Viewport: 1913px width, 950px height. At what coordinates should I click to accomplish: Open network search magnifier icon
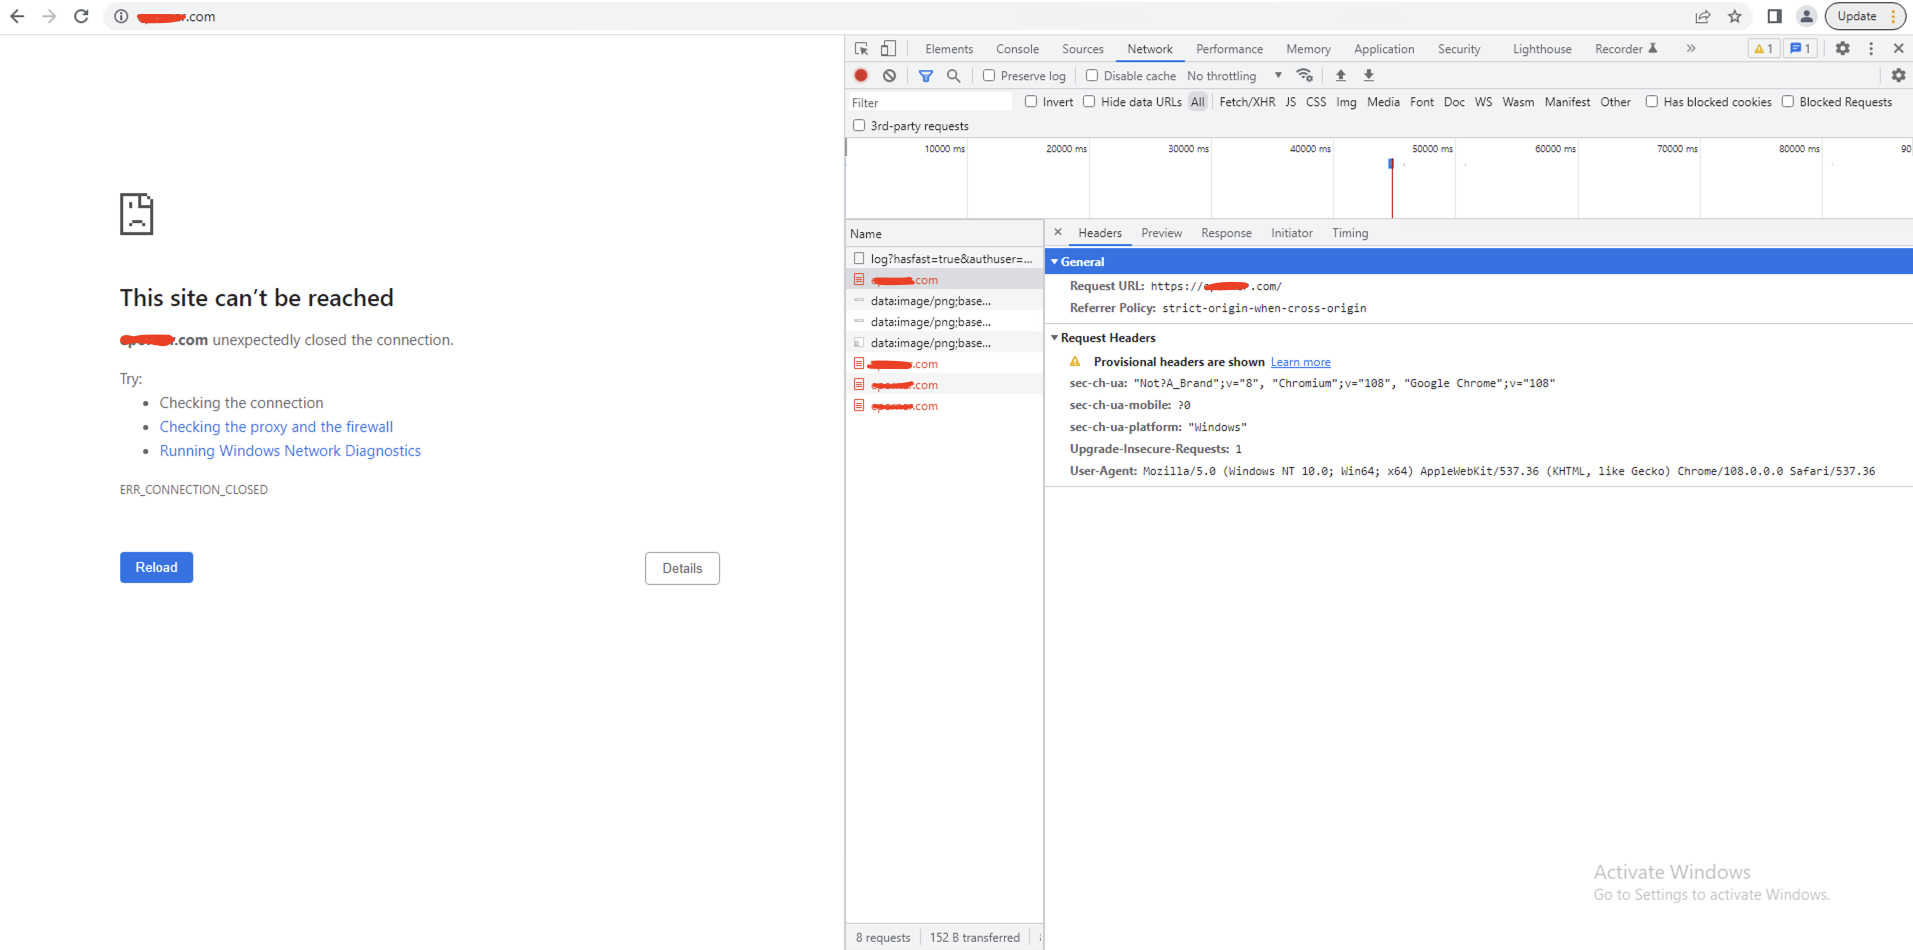point(954,75)
